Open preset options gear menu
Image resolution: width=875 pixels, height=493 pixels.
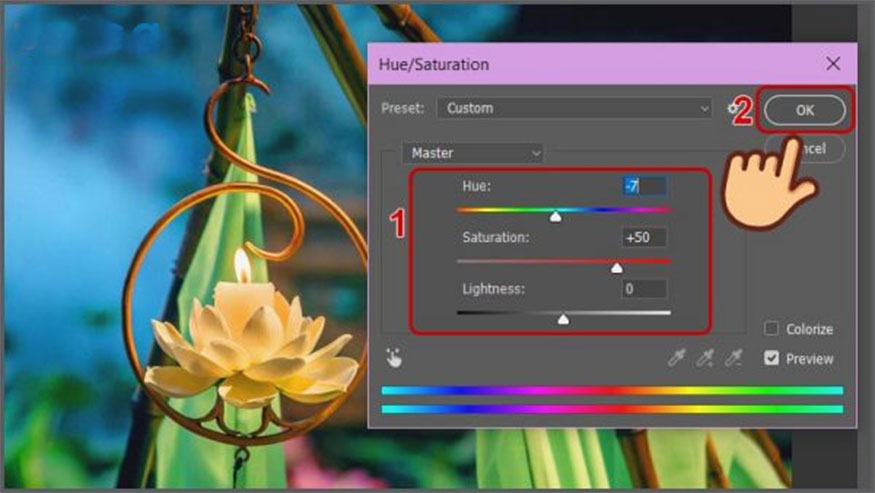point(733,108)
